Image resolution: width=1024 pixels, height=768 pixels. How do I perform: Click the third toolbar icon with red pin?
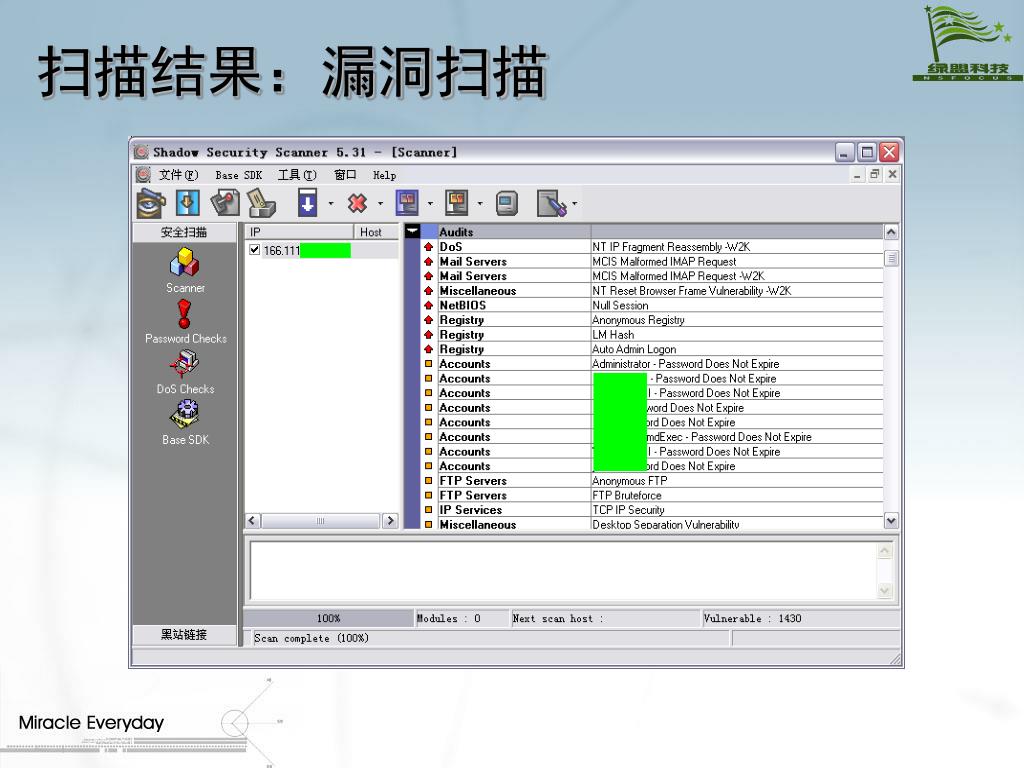(x=225, y=203)
